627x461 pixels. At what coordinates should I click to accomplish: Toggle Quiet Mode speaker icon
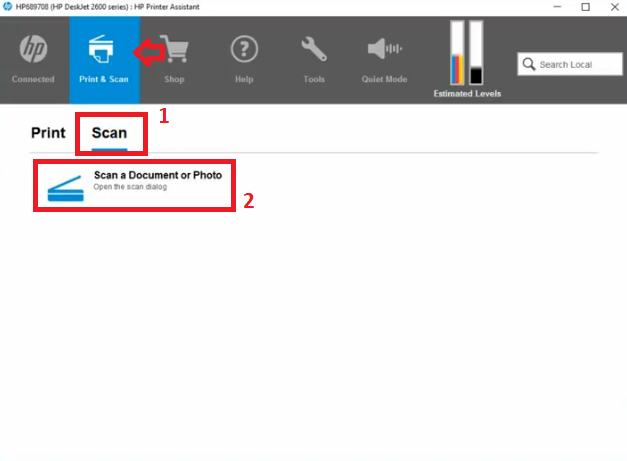click(384, 49)
